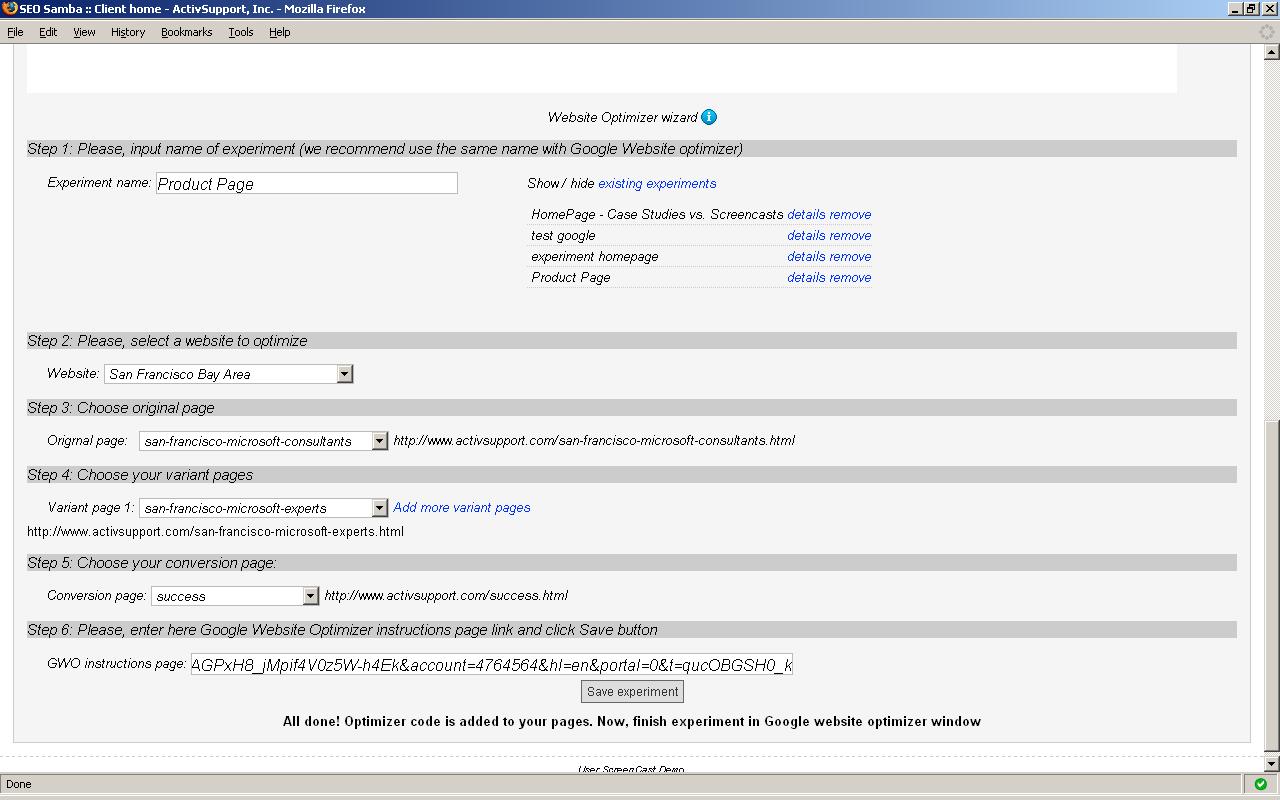Open the History menu

pyautogui.click(x=128, y=32)
